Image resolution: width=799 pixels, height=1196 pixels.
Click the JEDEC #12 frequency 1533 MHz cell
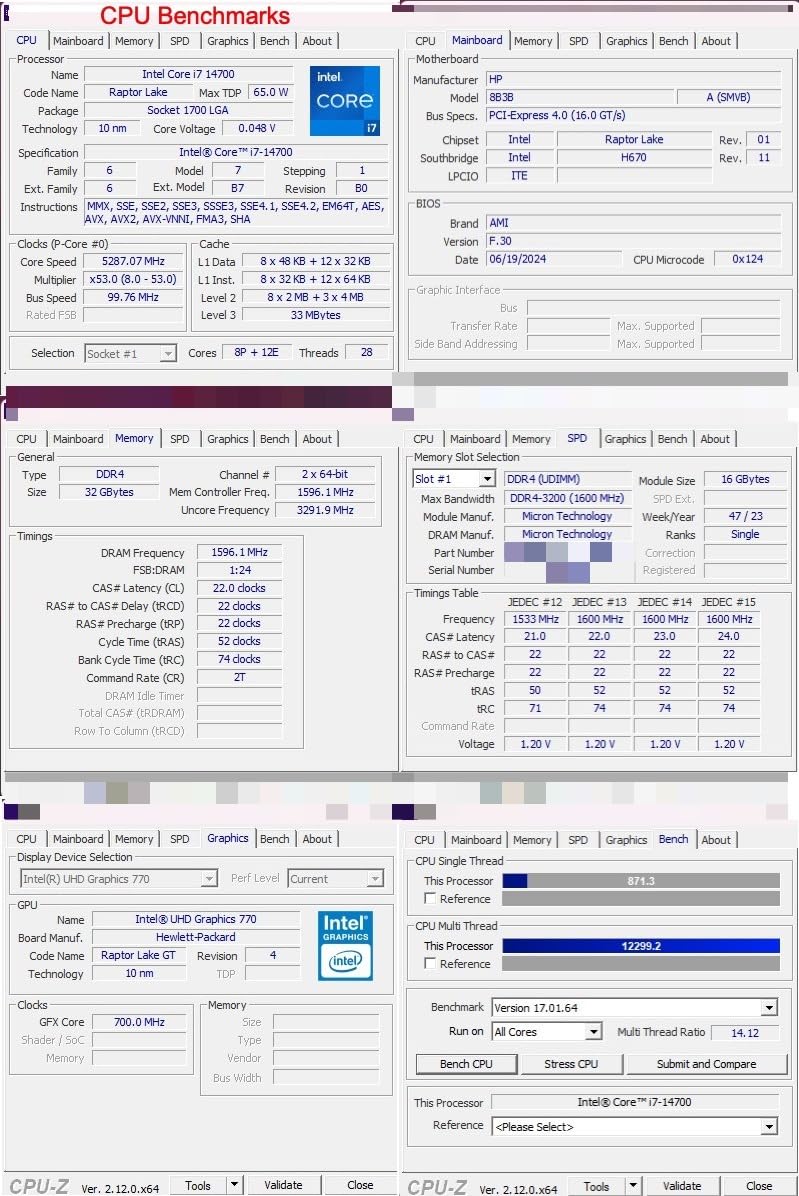pyautogui.click(x=535, y=619)
